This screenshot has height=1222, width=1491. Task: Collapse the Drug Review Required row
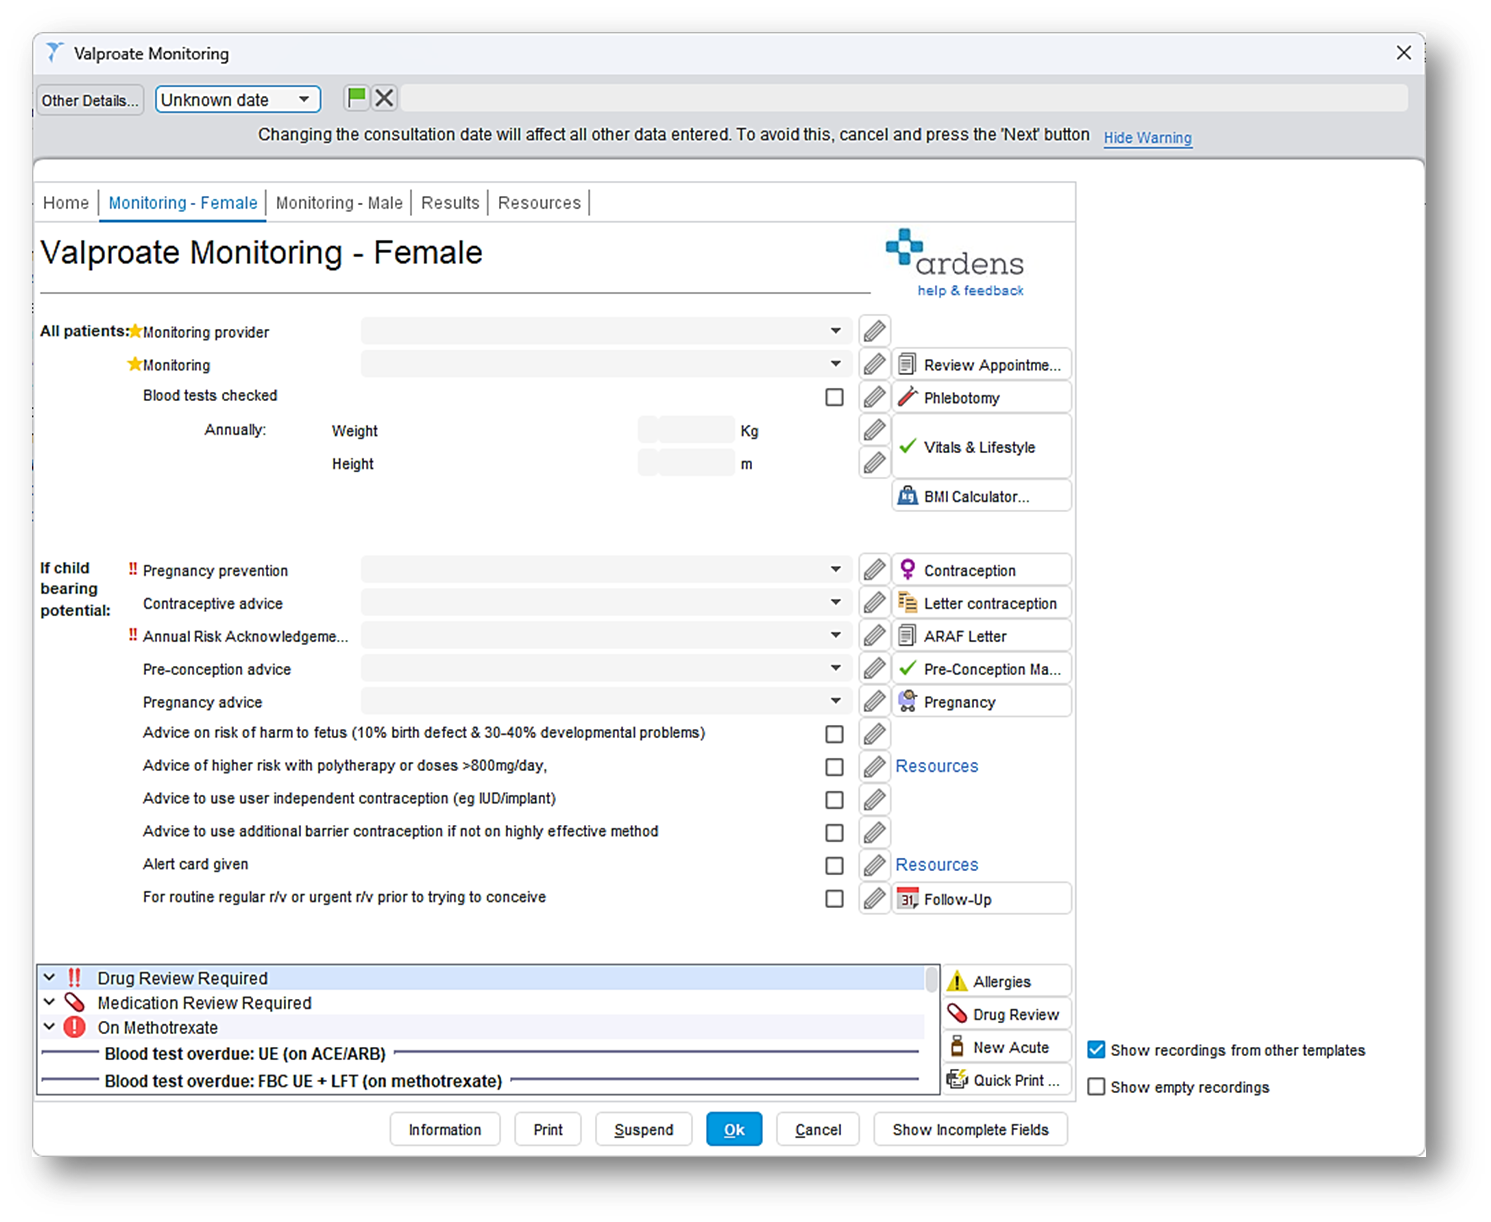[49, 977]
